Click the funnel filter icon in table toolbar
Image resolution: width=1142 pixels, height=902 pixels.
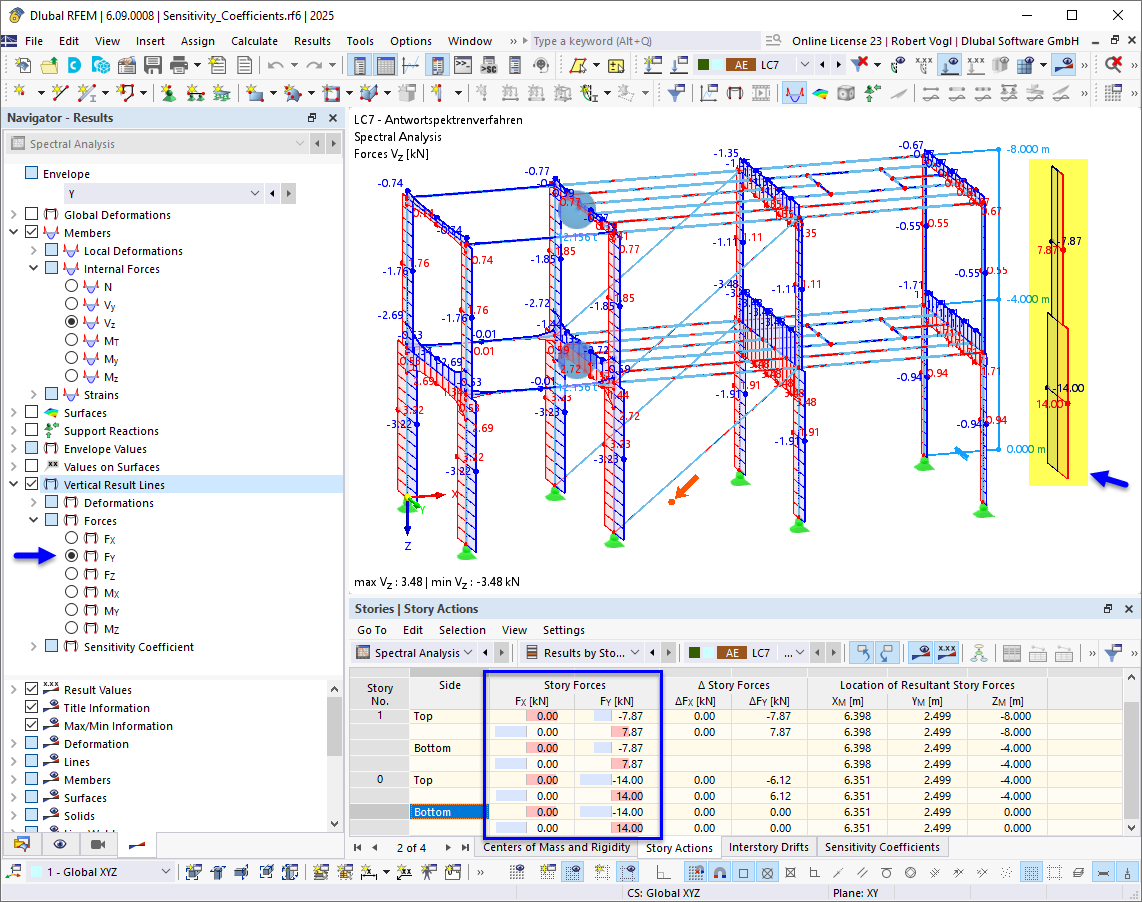point(1113,653)
